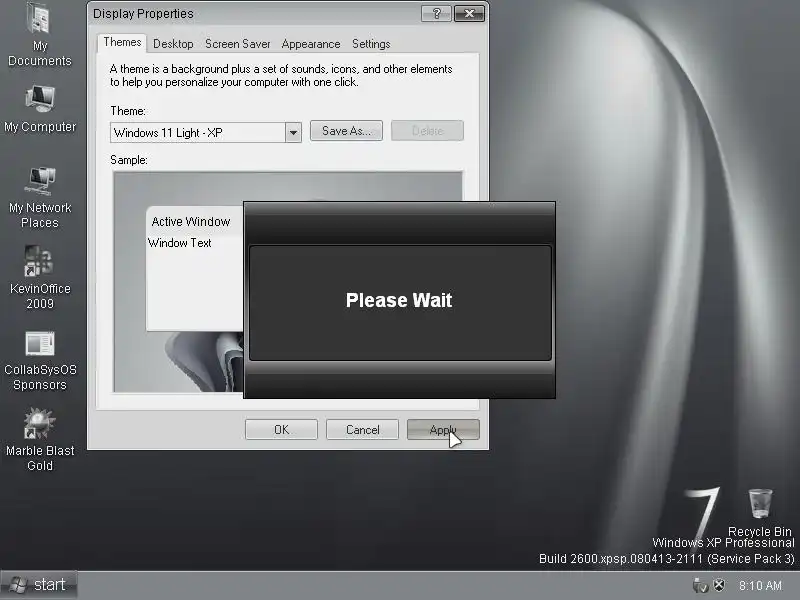800x600 pixels.
Task: Open the Appearance tab
Action: tap(311, 44)
